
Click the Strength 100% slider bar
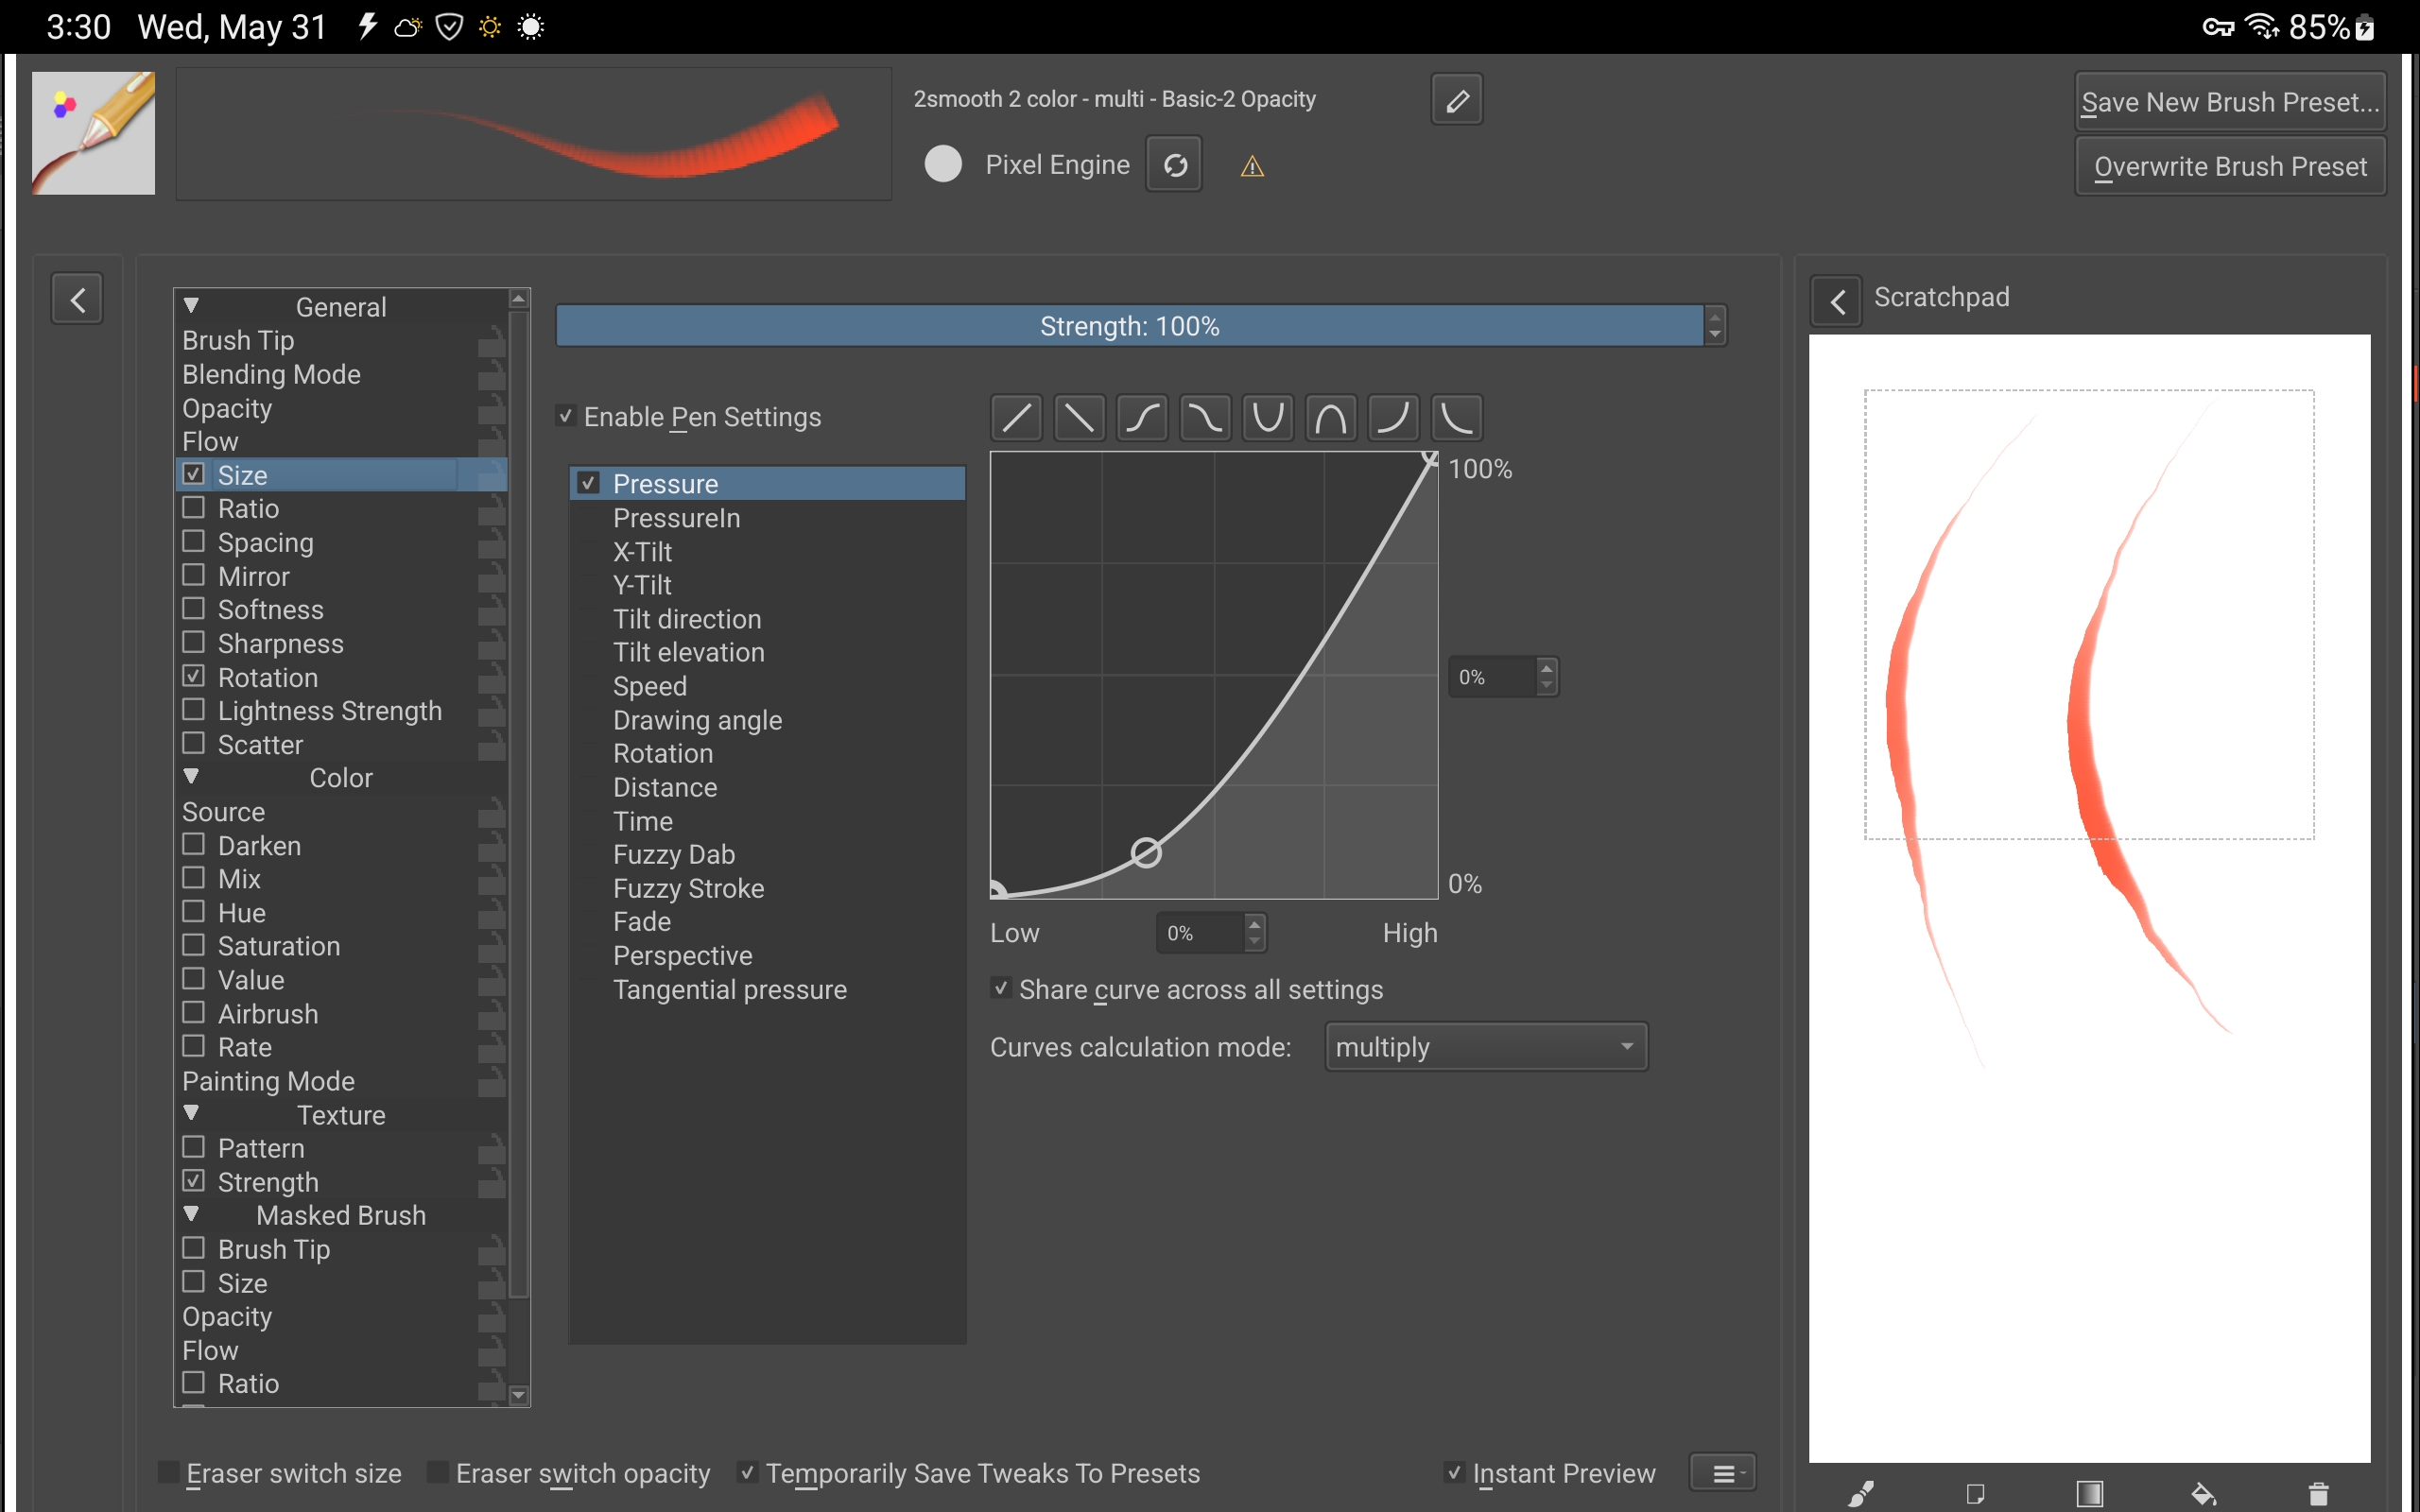1128,326
